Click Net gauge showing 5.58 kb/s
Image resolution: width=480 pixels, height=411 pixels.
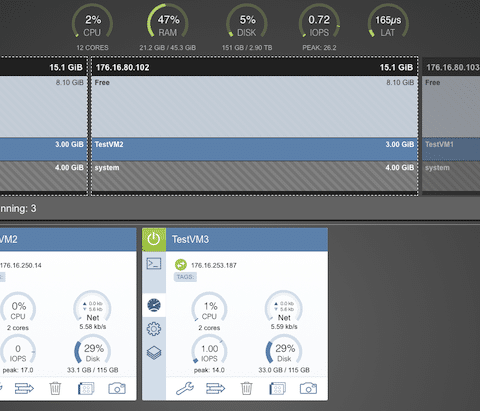(x=93, y=307)
